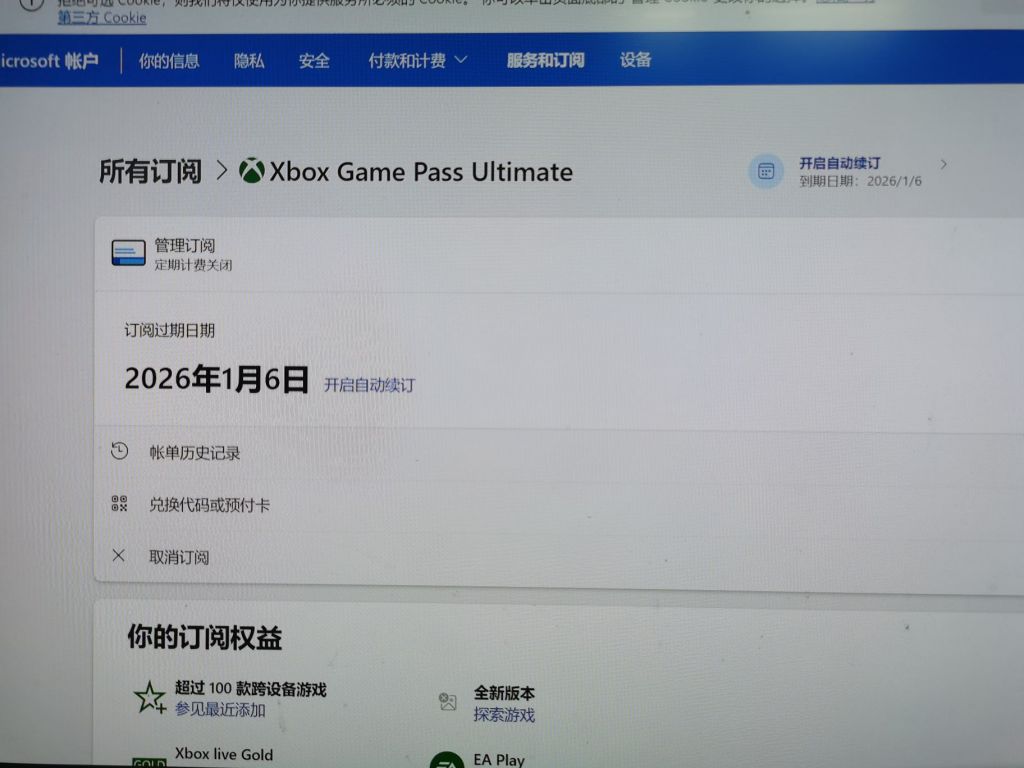This screenshot has height=768, width=1024.
Task: Click the GOLD badge beside Xbox live Gold
Action: click(x=148, y=764)
